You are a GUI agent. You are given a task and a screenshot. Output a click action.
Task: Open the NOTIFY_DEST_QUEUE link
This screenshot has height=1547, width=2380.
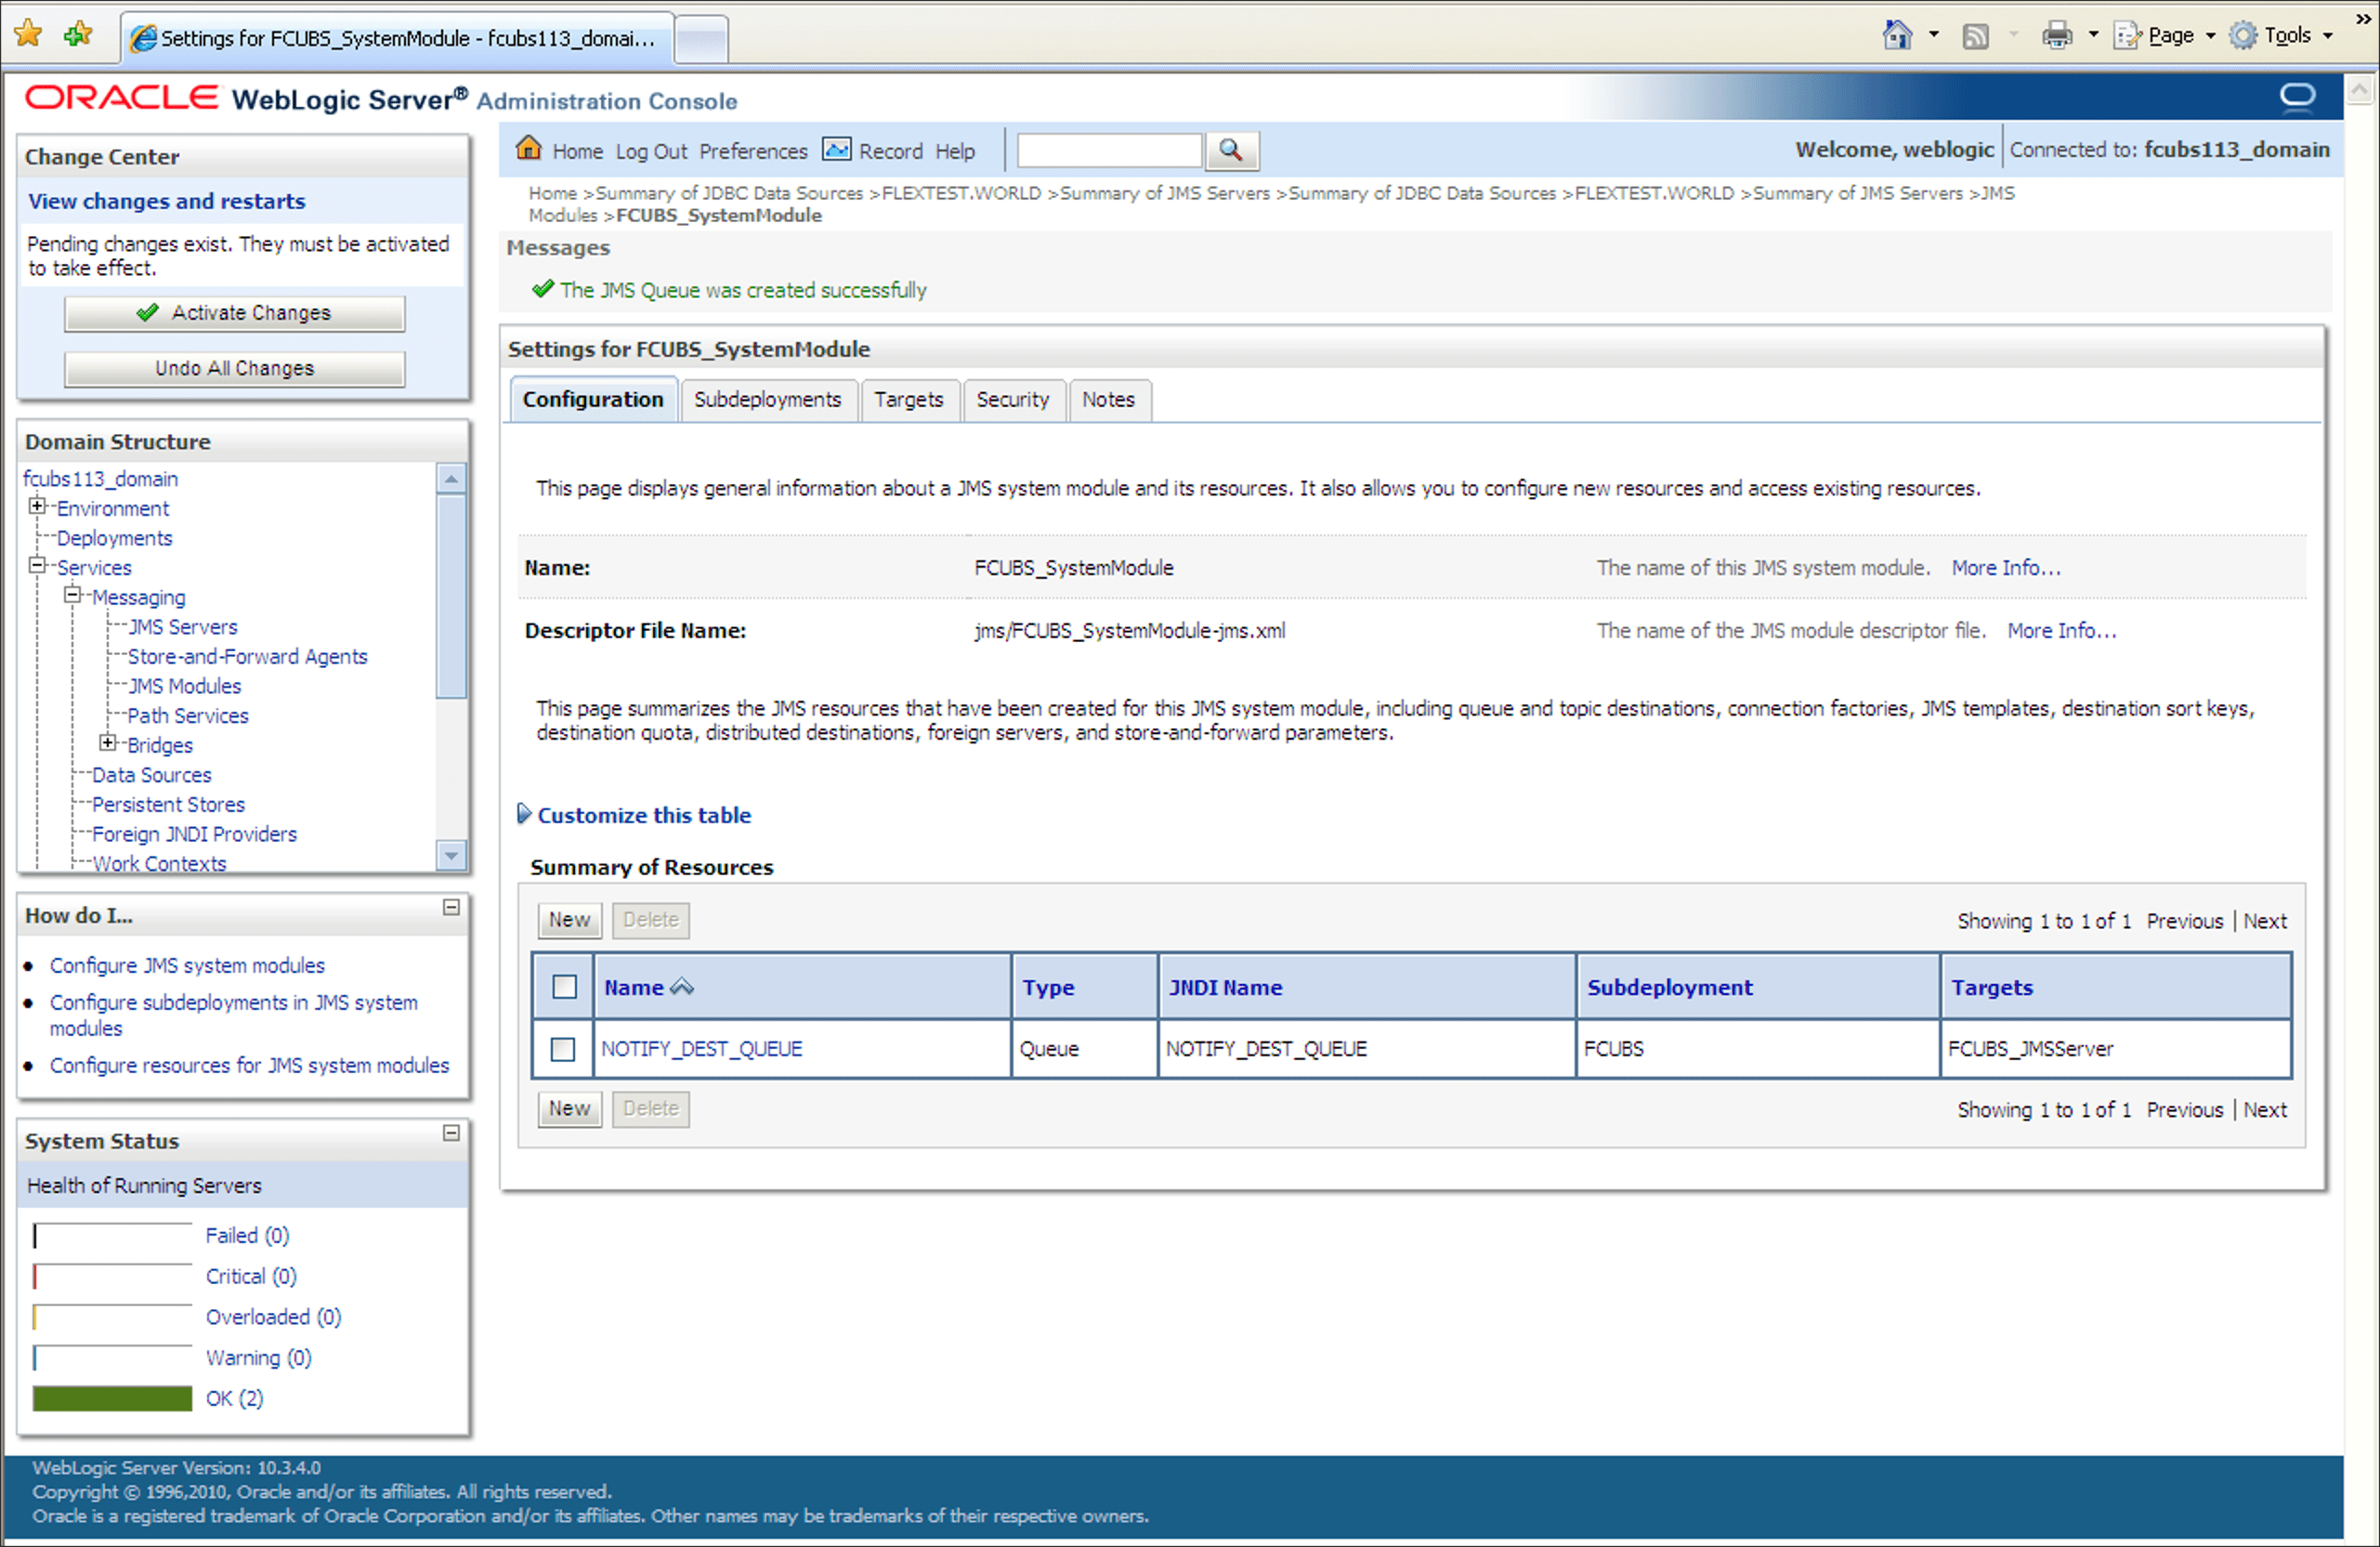point(701,1049)
